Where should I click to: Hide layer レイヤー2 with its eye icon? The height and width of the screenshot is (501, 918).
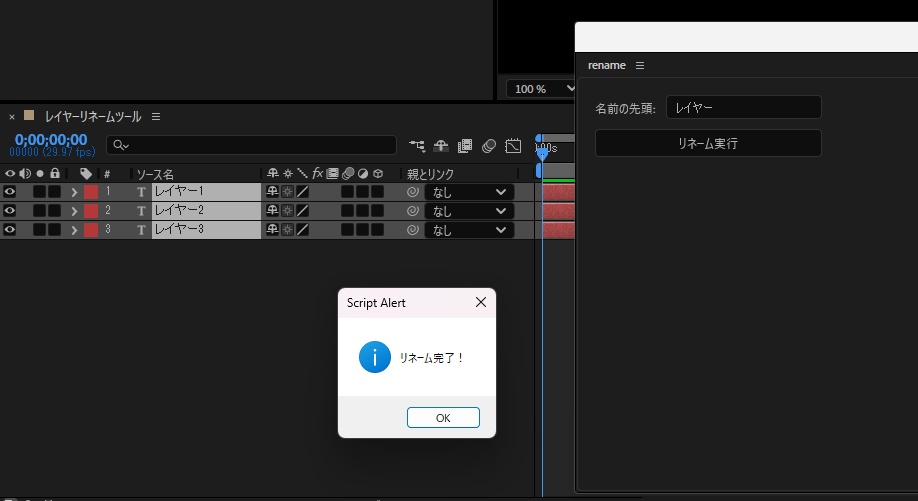tap(10, 210)
